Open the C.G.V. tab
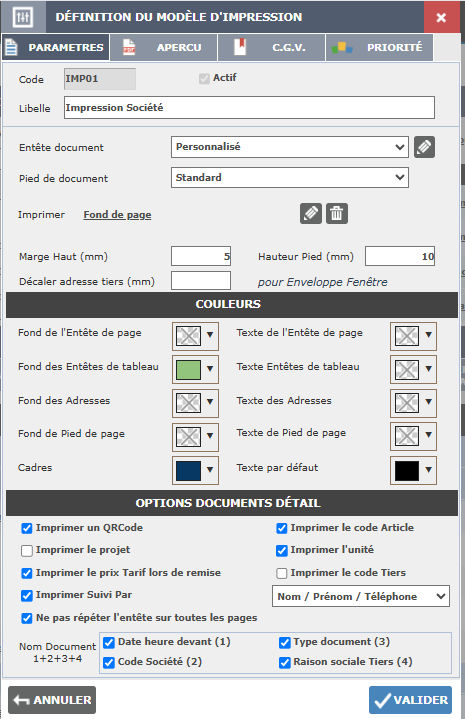The height and width of the screenshot is (719, 465). 272,47
